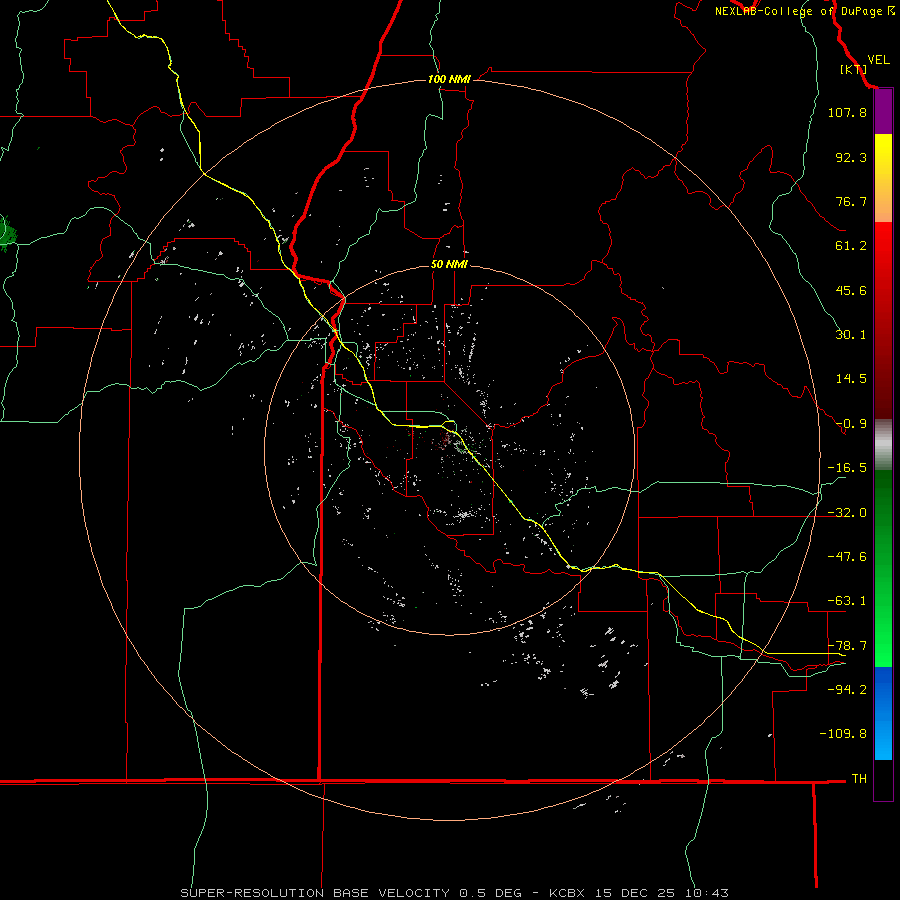Viewport: 900px width, 900px height.
Task: Click the -0.9 legend value
Action: click(851, 424)
